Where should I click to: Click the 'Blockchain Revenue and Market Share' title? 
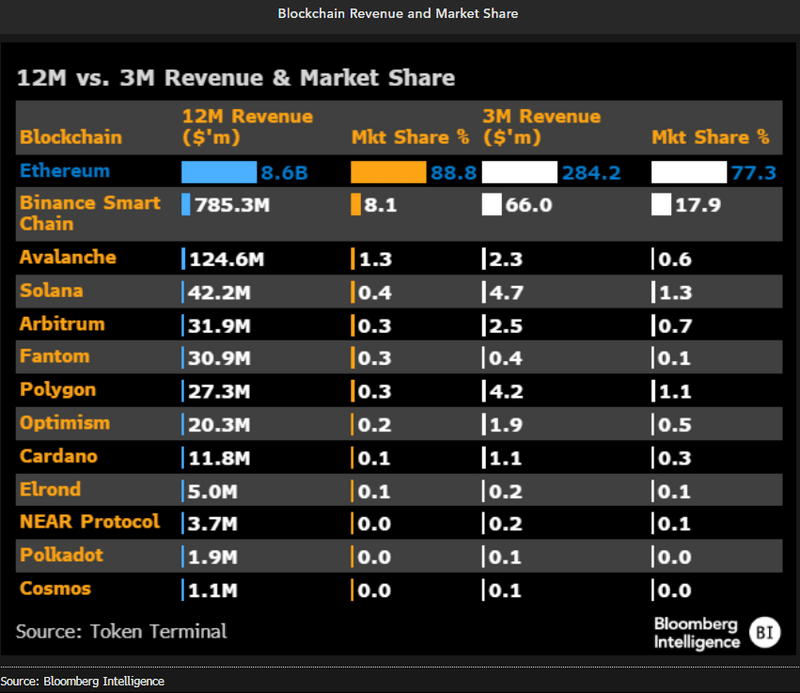click(x=398, y=13)
